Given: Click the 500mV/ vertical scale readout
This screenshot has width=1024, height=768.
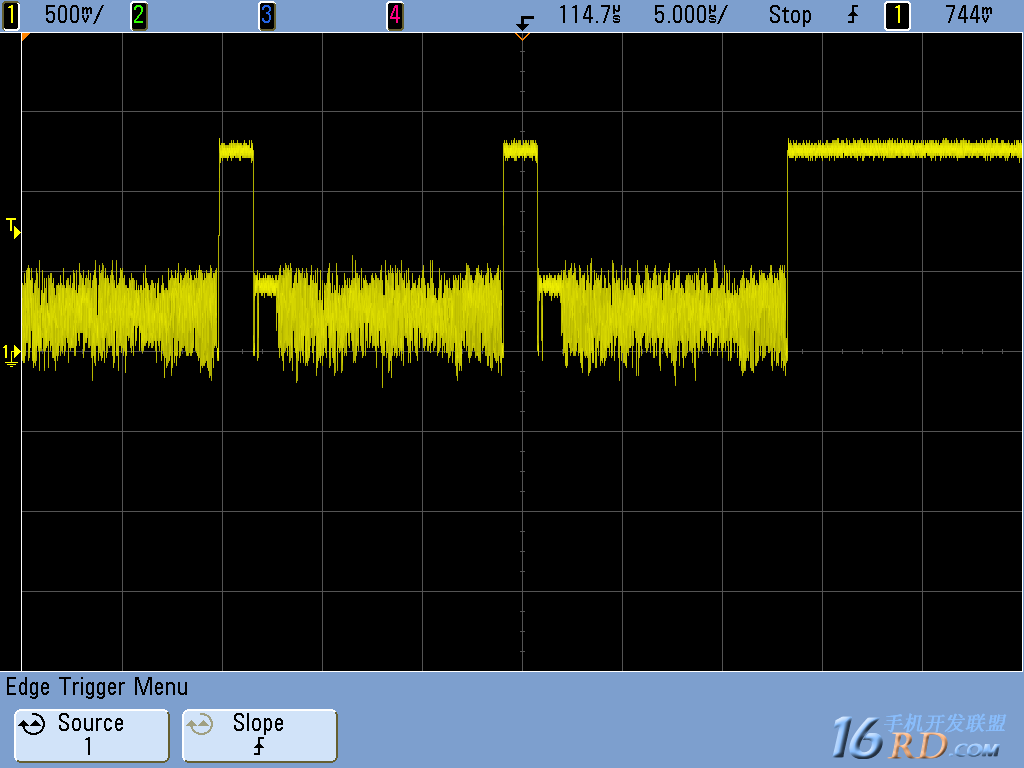Looking at the screenshot, I should (x=74, y=15).
